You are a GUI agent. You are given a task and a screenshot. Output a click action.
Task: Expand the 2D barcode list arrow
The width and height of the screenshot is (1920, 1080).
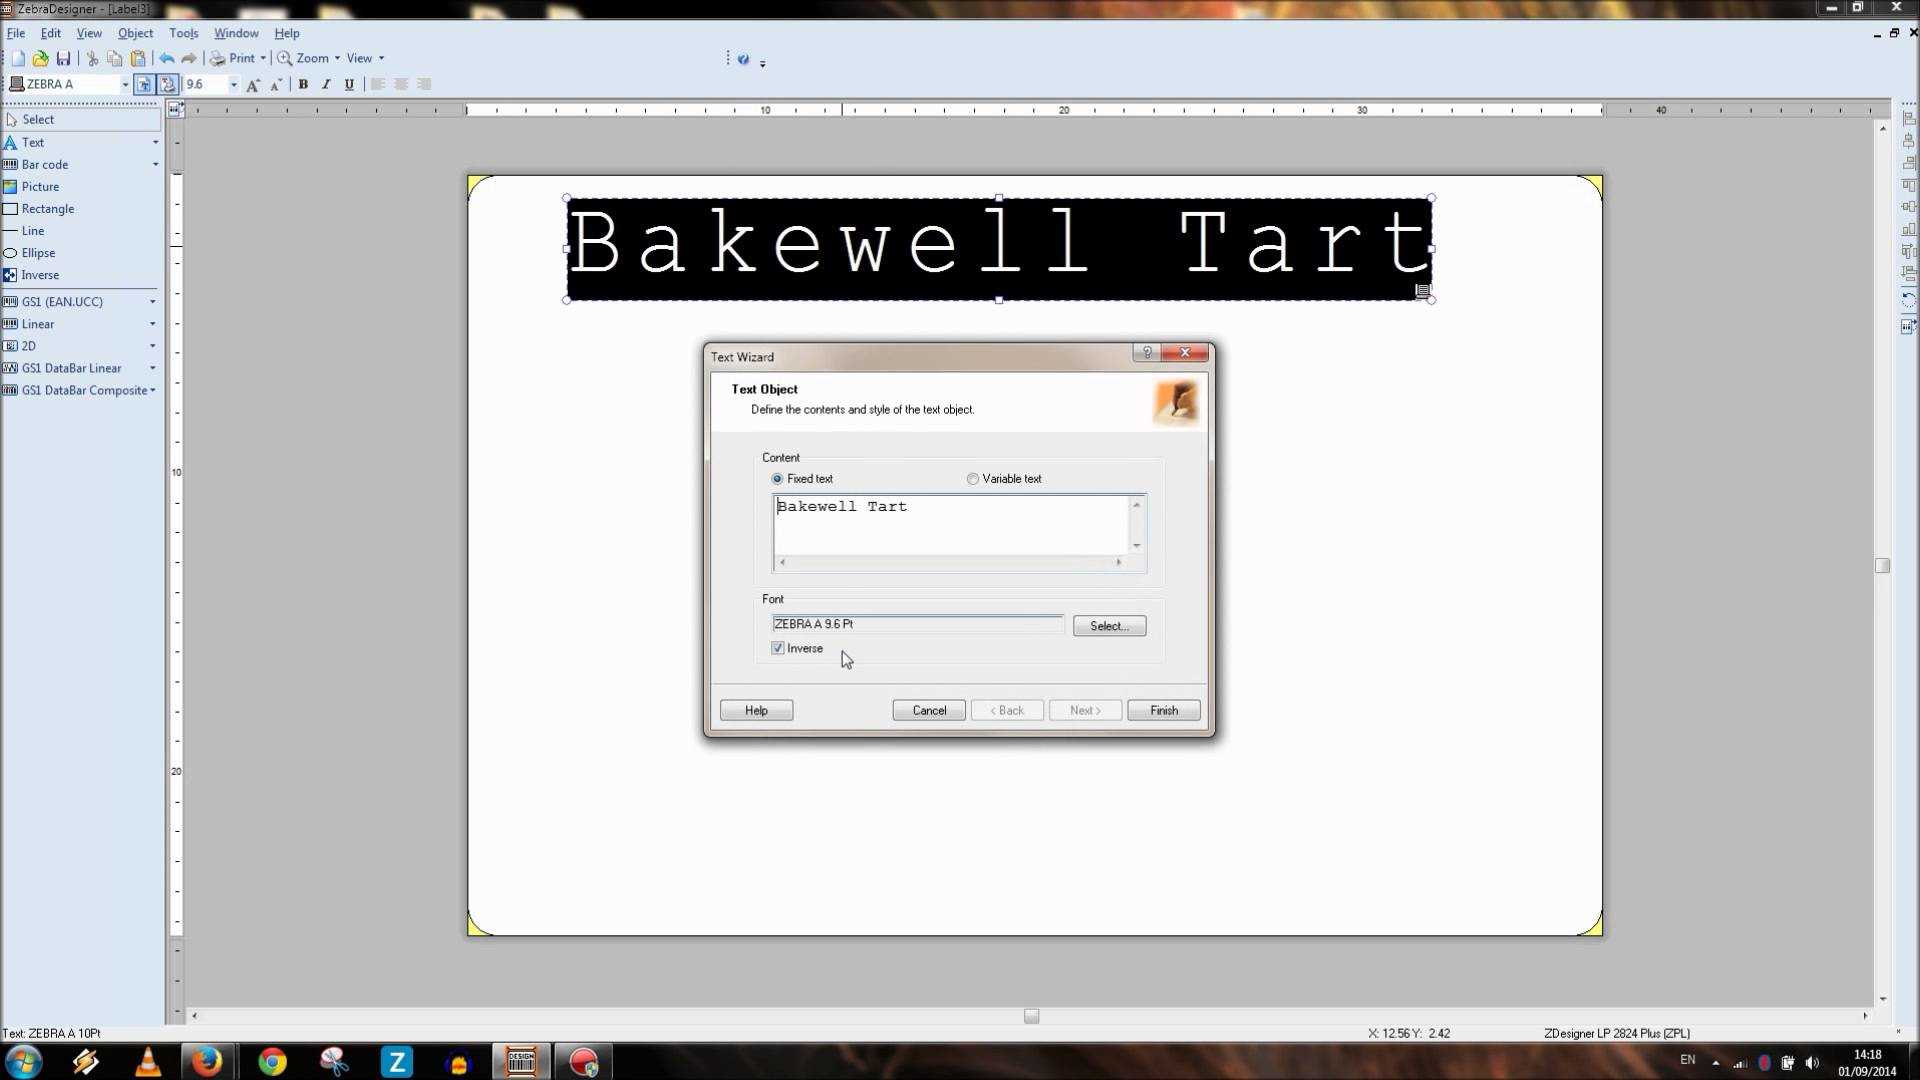tap(153, 346)
